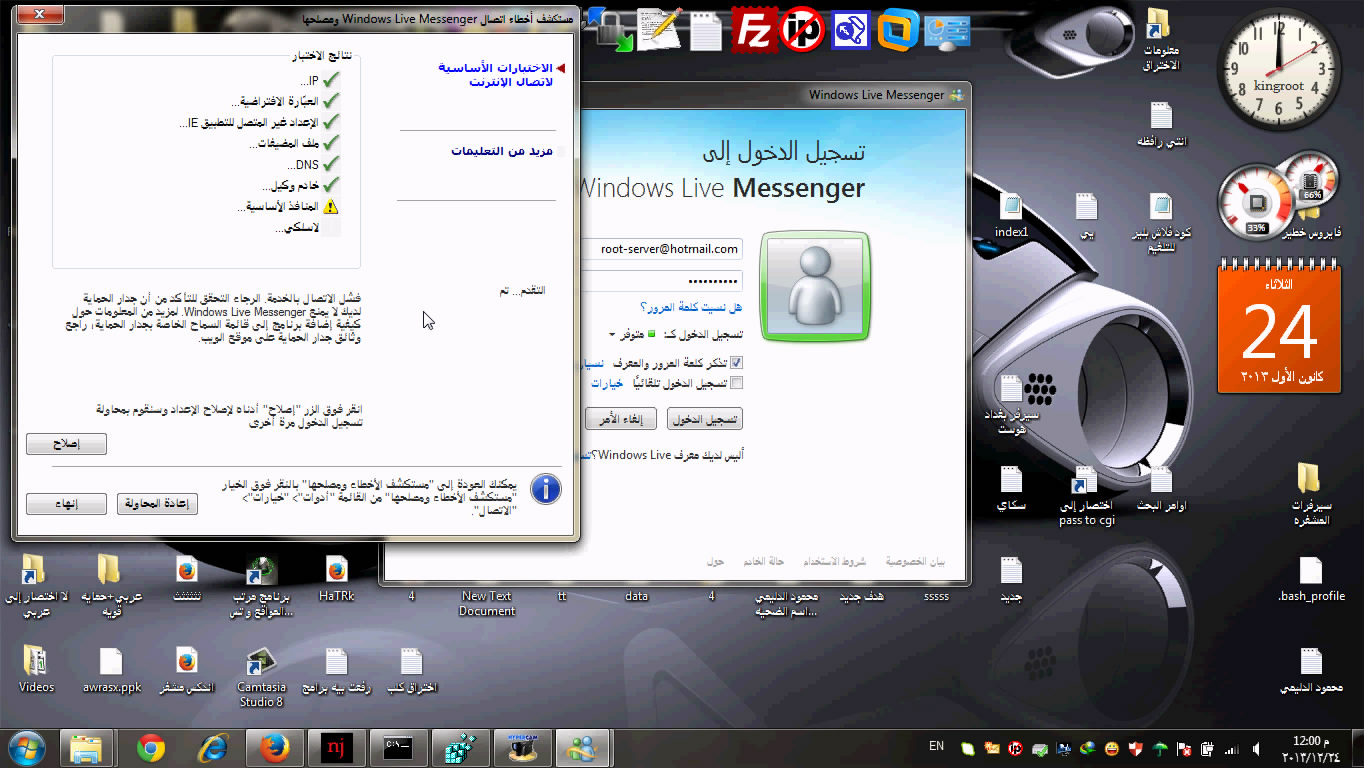The width and height of the screenshot is (1364, 768).
Task: Click About (حول) link at Messenger bottom
Action: click(x=715, y=562)
